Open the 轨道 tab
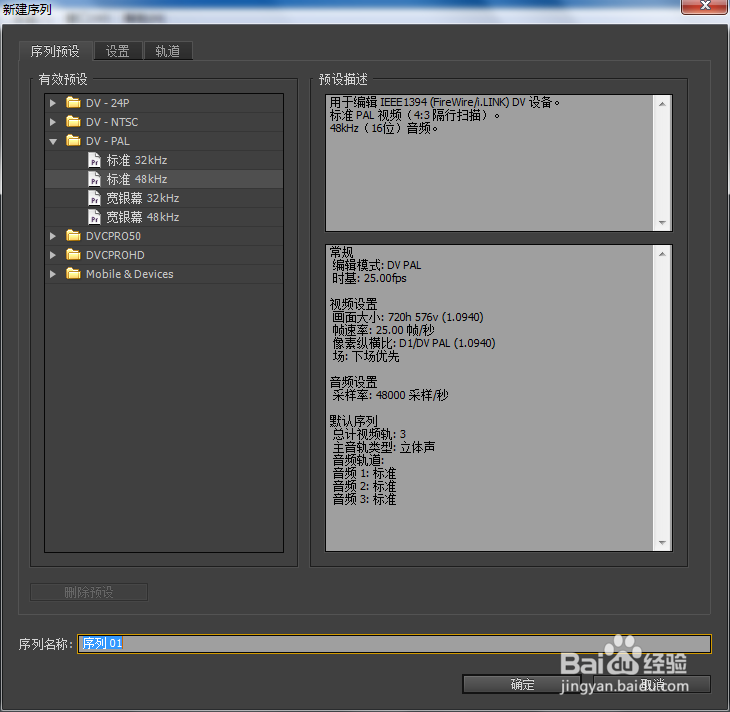Image resolution: width=730 pixels, height=712 pixels. coord(168,51)
